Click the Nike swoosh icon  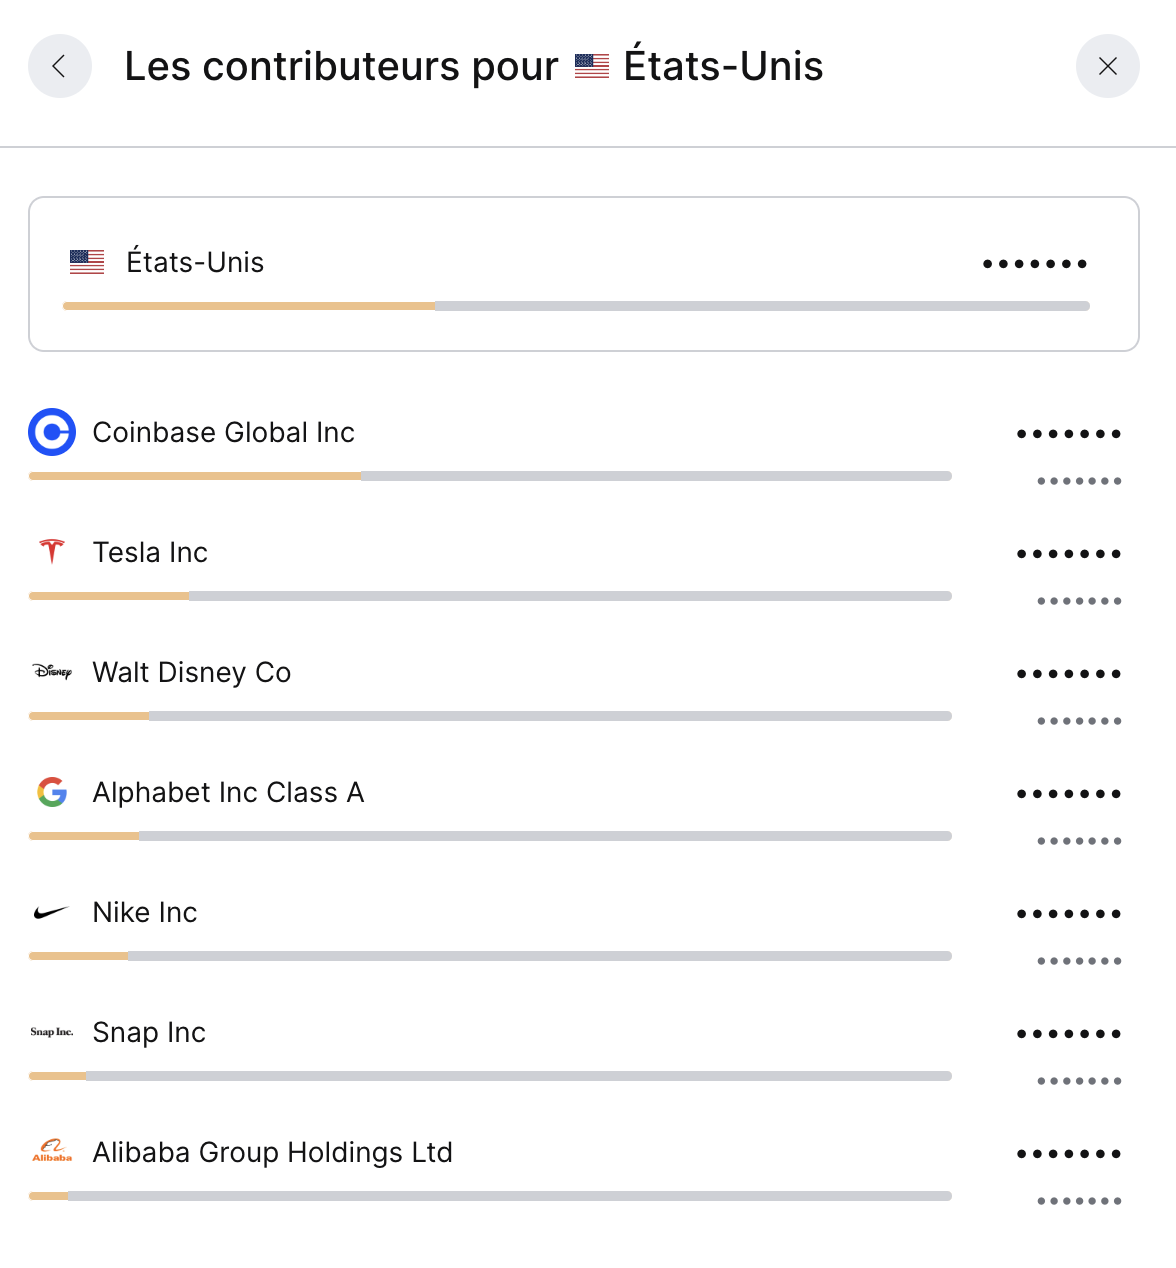(52, 912)
